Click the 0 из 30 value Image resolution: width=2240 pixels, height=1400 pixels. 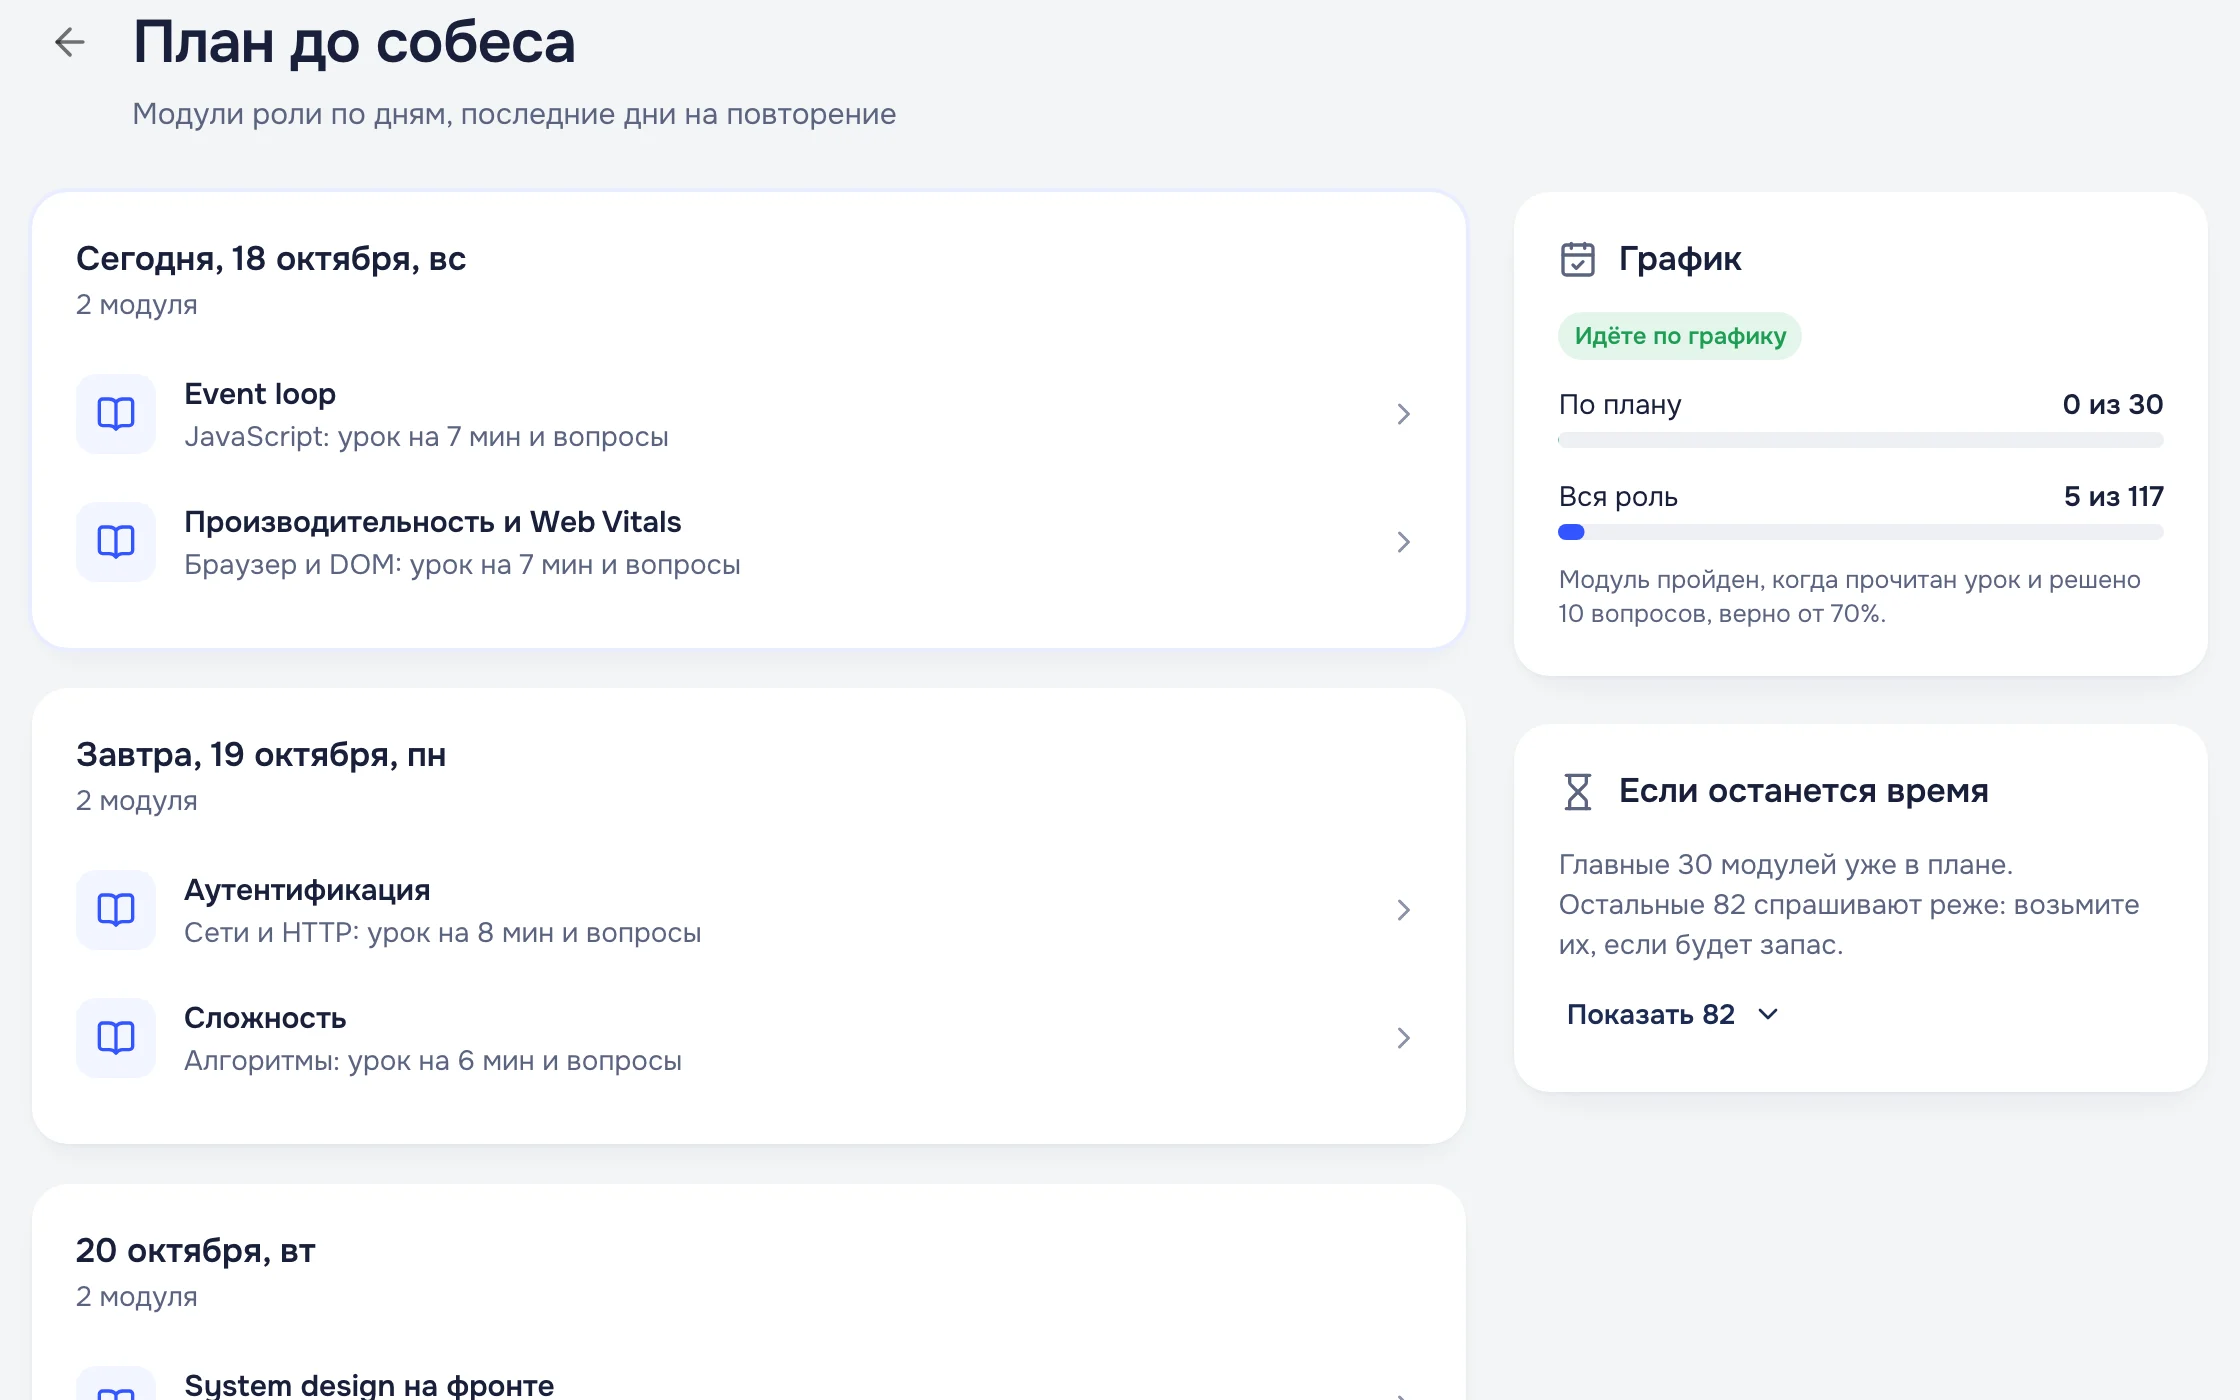tap(2113, 404)
